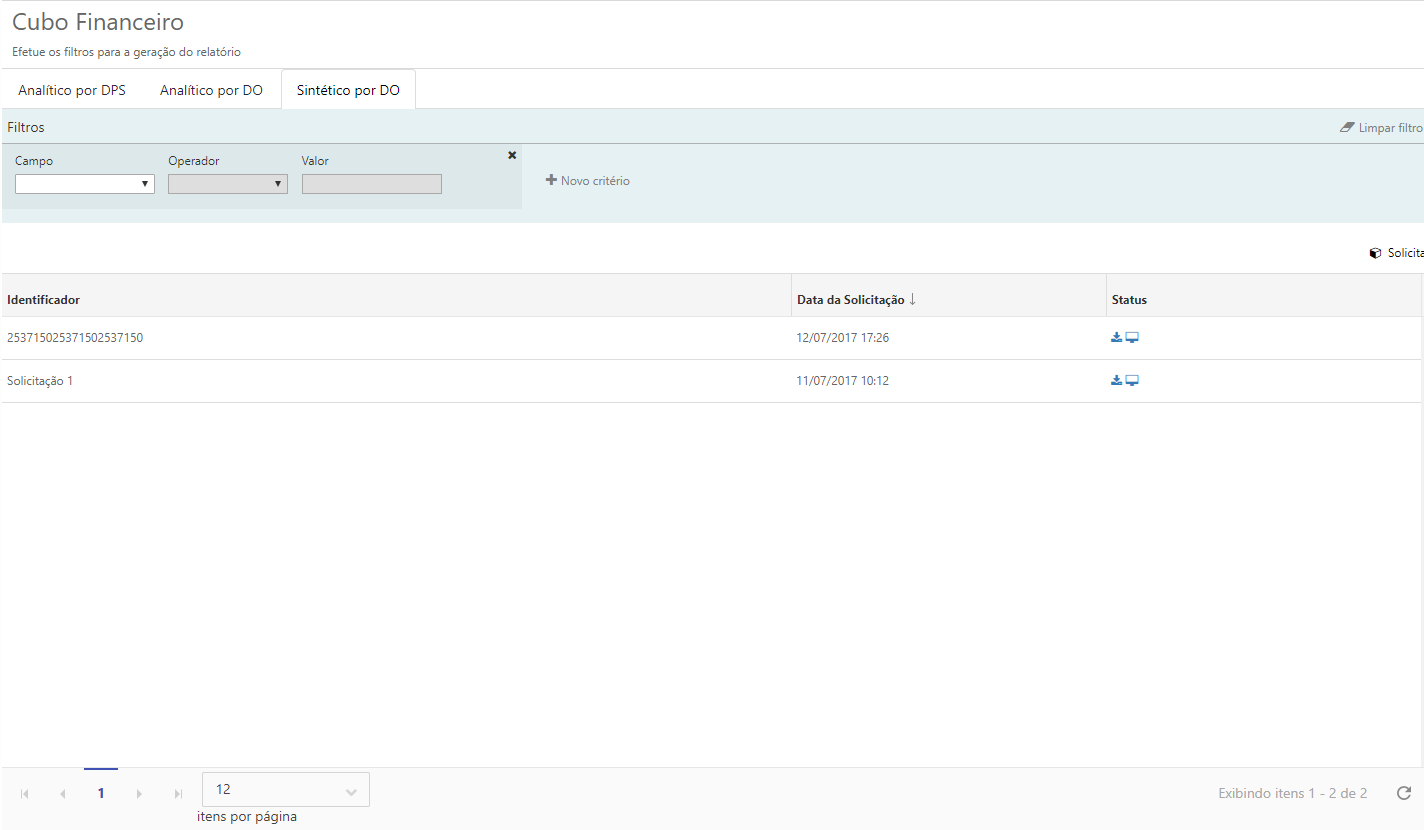Switch to Analítico por DPS tab

point(72,90)
